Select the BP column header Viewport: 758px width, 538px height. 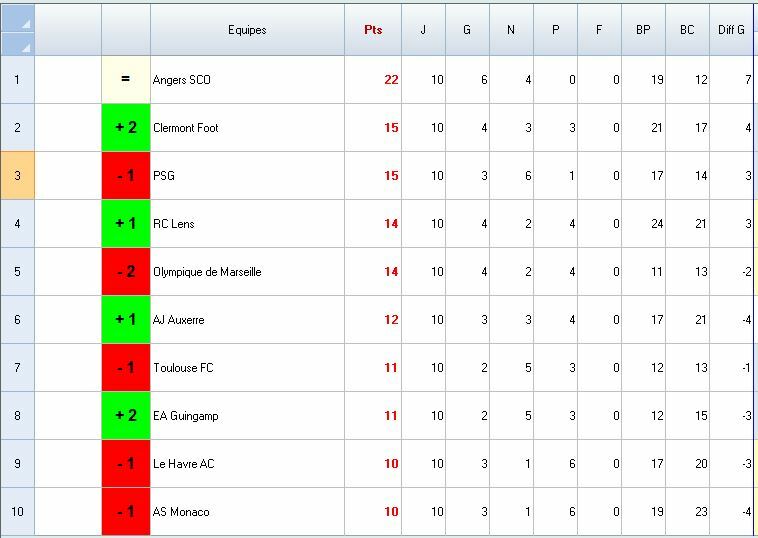[643, 30]
